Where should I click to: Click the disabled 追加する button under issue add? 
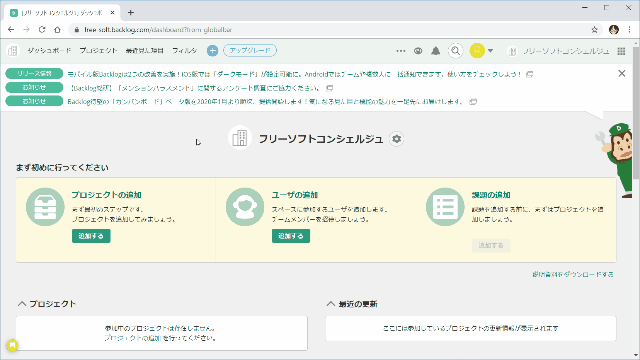pos(491,245)
